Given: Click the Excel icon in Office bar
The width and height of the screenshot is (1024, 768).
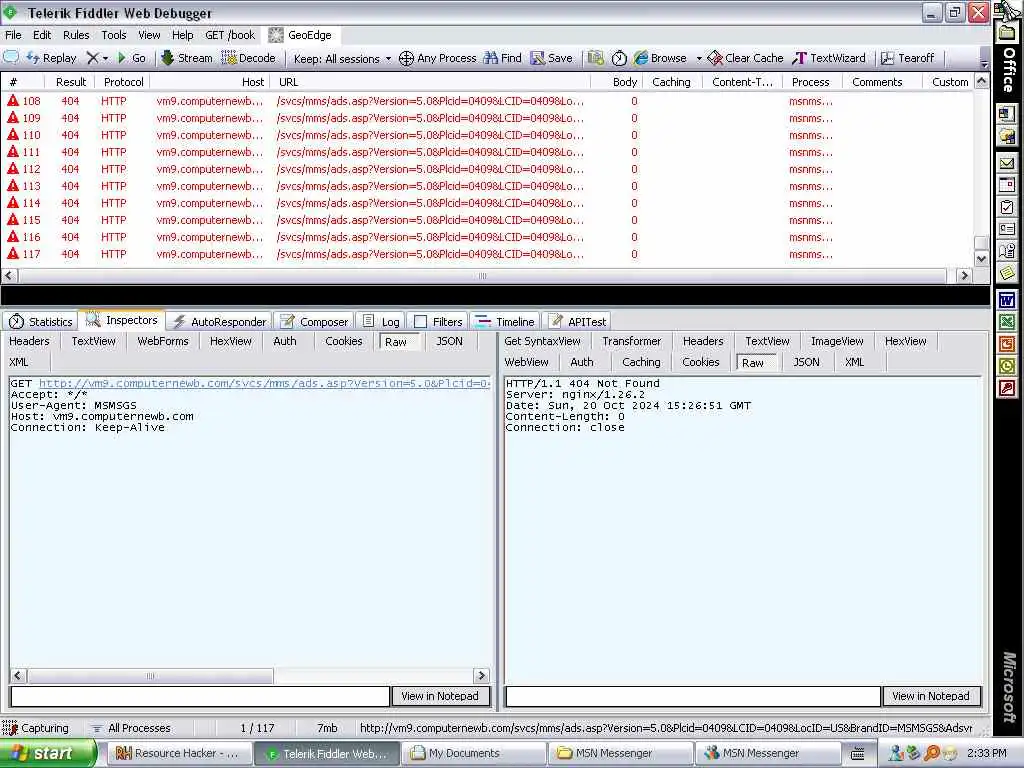Looking at the screenshot, I should (1006, 321).
